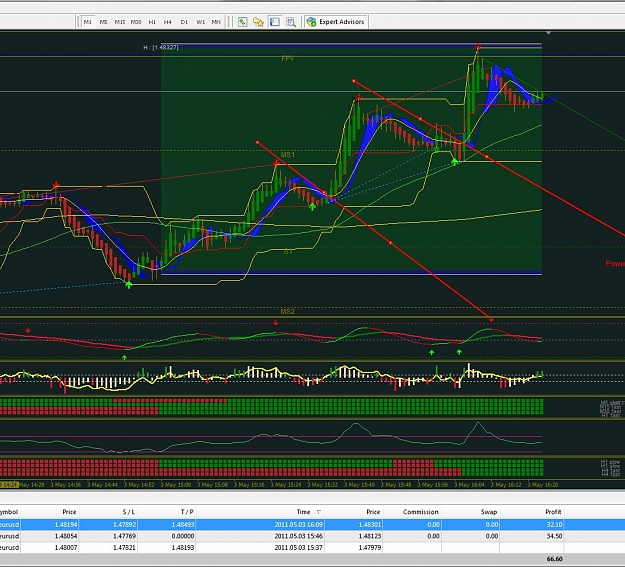625x567 pixels.
Task: Click stop loss value 1.47769
Action: click(124, 536)
